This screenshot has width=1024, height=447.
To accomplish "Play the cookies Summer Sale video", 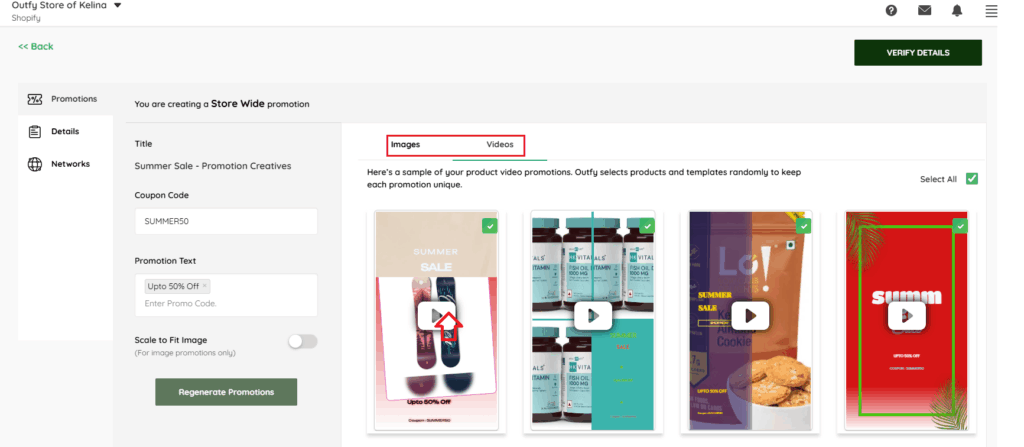I will pos(750,315).
